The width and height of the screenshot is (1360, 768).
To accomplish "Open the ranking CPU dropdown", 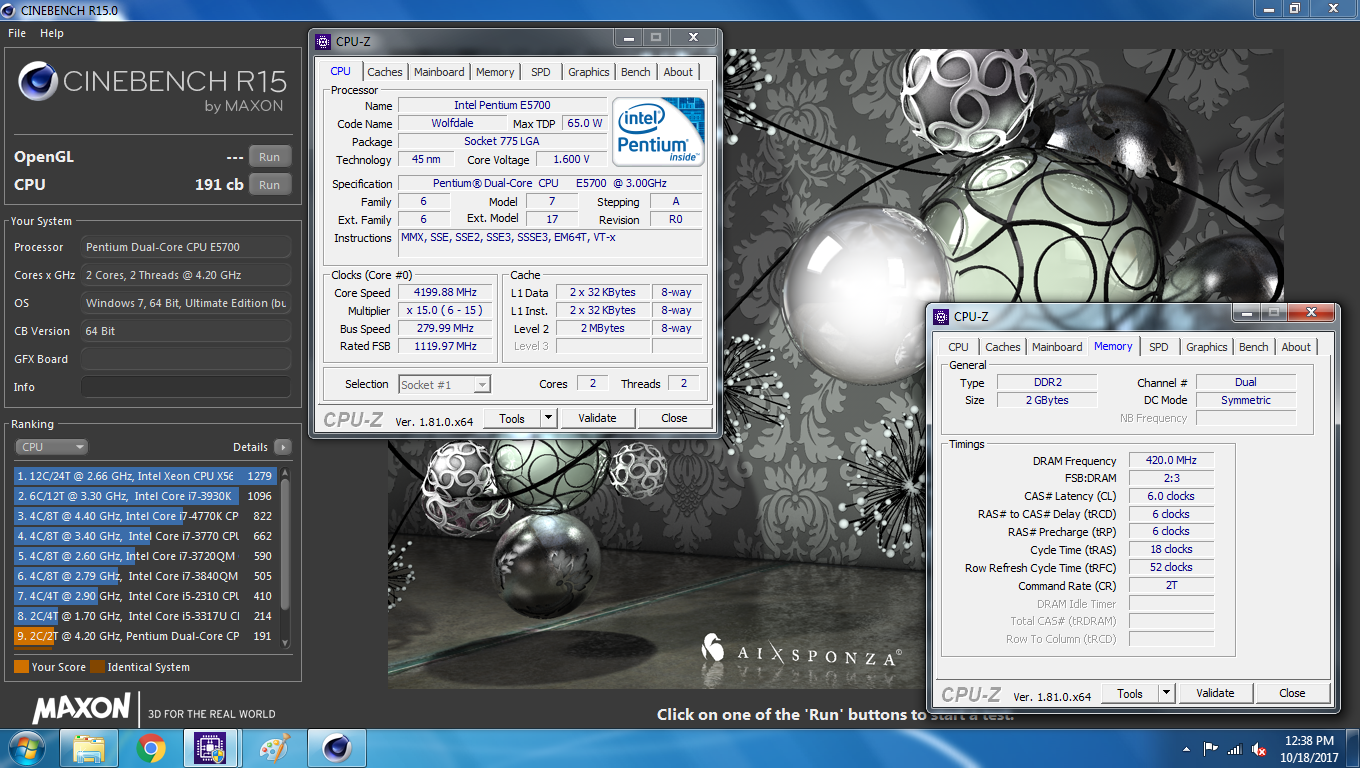I will pyautogui.click(x=51, y=447).
